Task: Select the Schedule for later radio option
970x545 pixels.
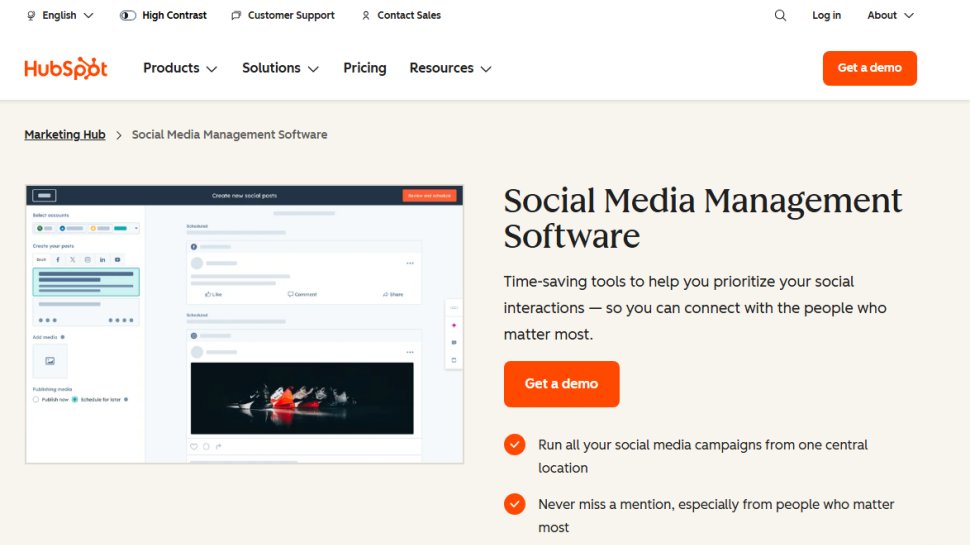Action: 75,399
